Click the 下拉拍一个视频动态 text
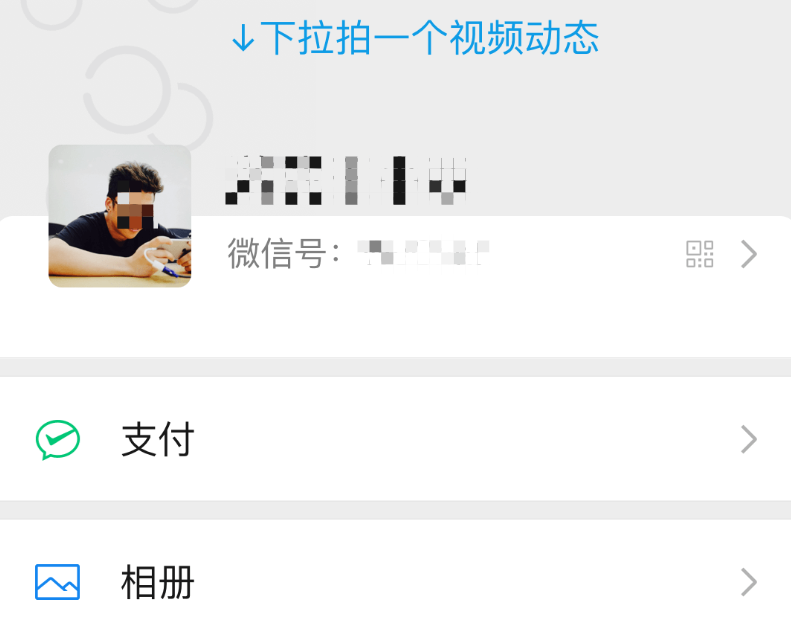Image resolution: width=791 pixels, height=629 pixels. click(429, 38)
